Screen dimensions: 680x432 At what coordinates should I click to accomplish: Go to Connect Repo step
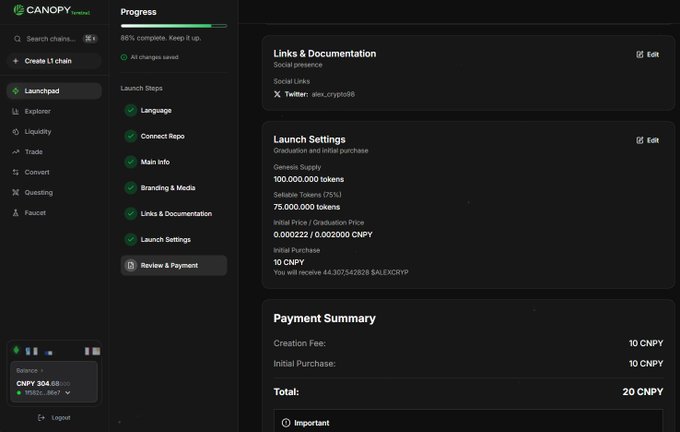(174, 136)
